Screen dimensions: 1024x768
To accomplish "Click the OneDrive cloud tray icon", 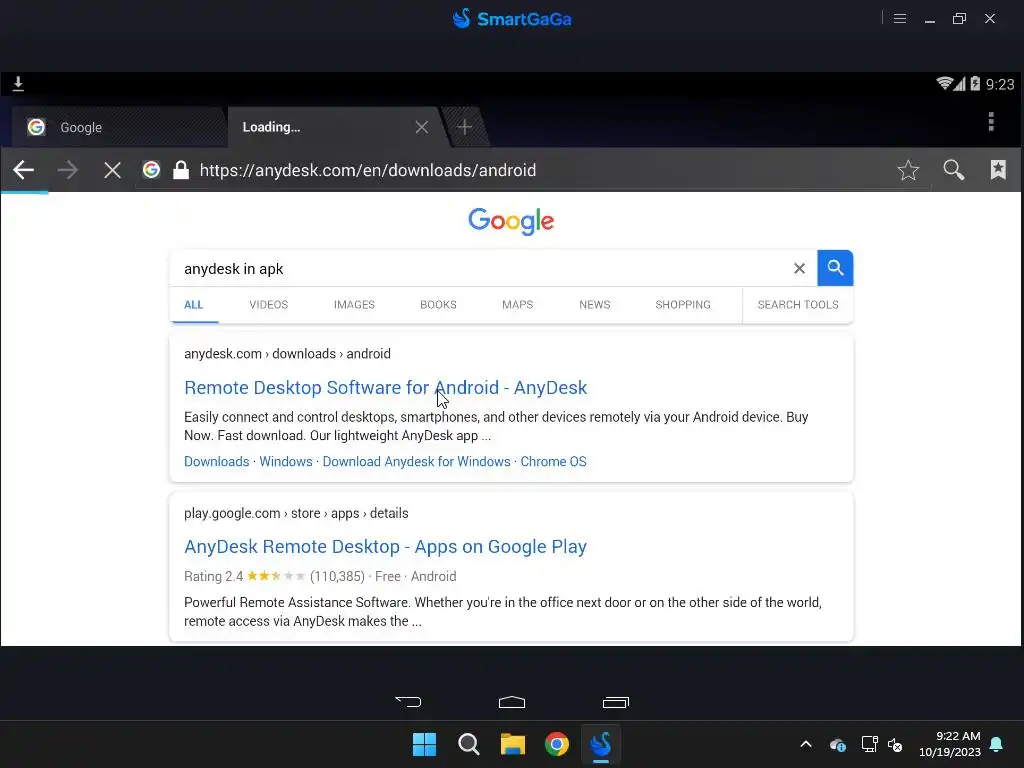I will 838,744.
